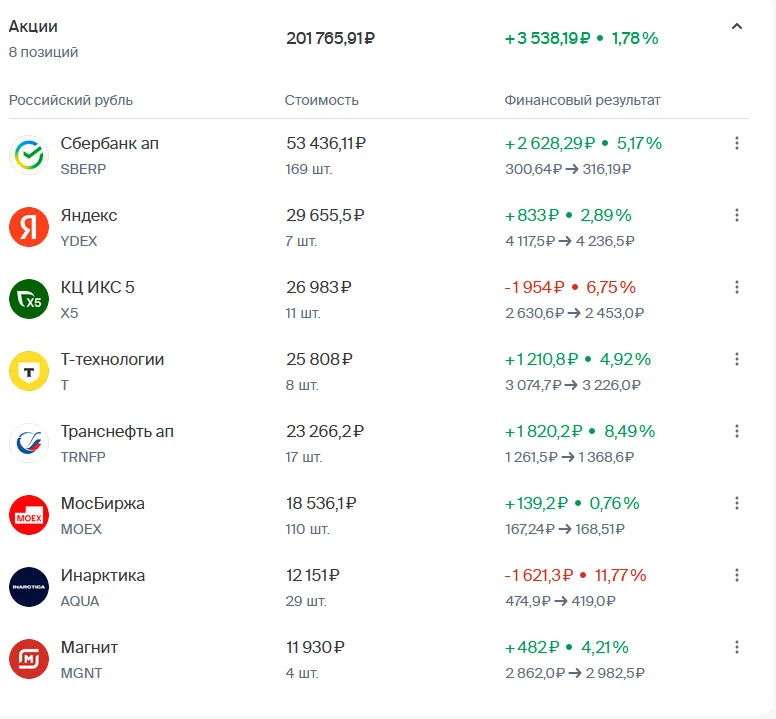Click Транснефть result +1 820,2₽ • 8,49%
This screenshot has width=776, height=719.
tap(580, 431)
